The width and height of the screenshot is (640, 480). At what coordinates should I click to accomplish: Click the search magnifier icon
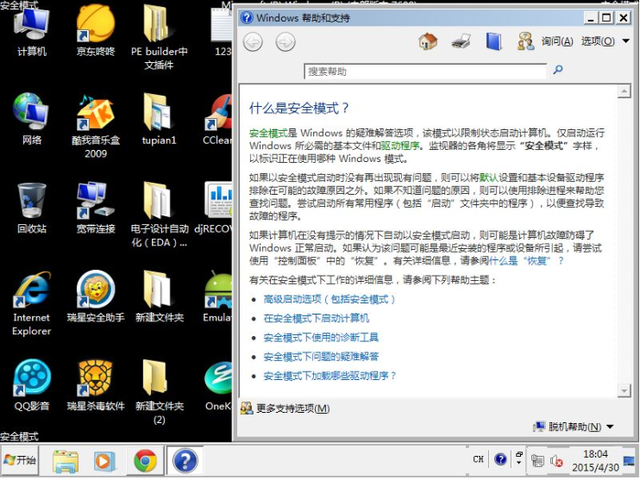pos(558,70)
